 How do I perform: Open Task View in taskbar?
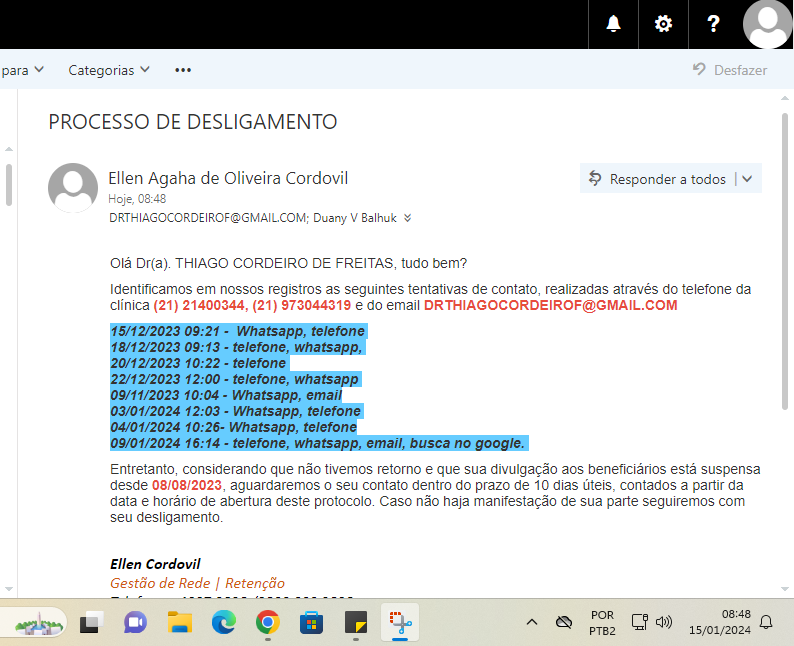pyautogui.click(x=91, y=623)
